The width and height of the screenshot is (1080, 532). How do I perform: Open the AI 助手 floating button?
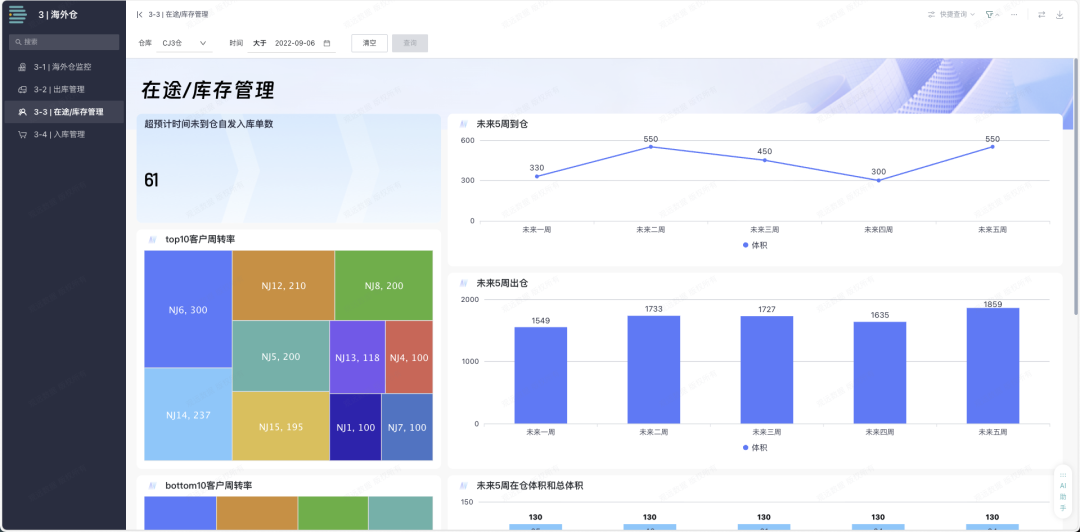(x=1063, y=491)
